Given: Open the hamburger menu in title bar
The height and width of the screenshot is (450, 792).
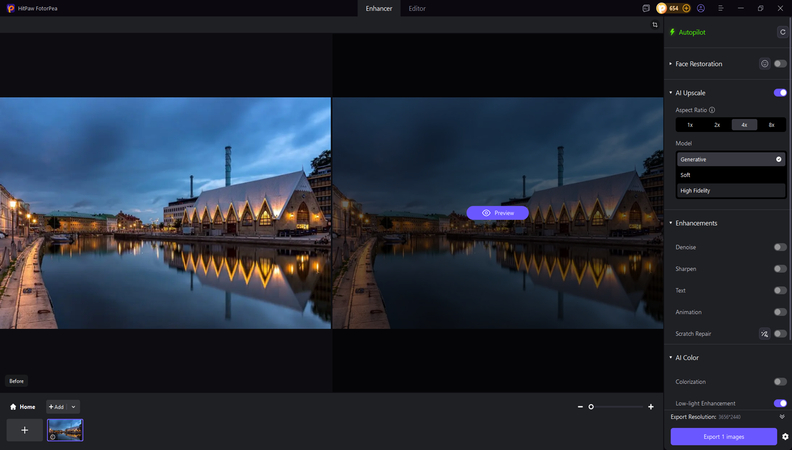Looking at the screenshot, I should (x=718, y=8).
